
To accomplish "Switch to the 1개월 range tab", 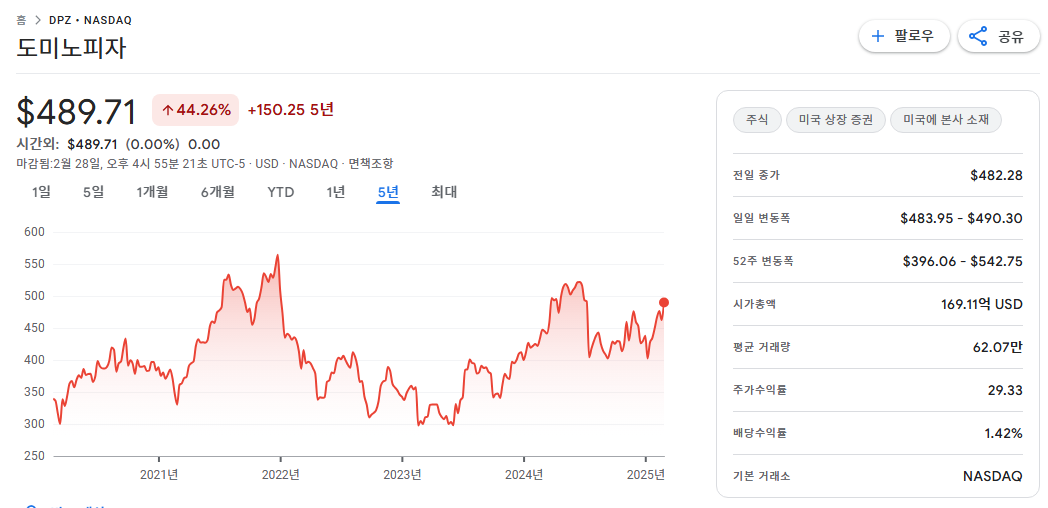I will [x=152, y=193].
